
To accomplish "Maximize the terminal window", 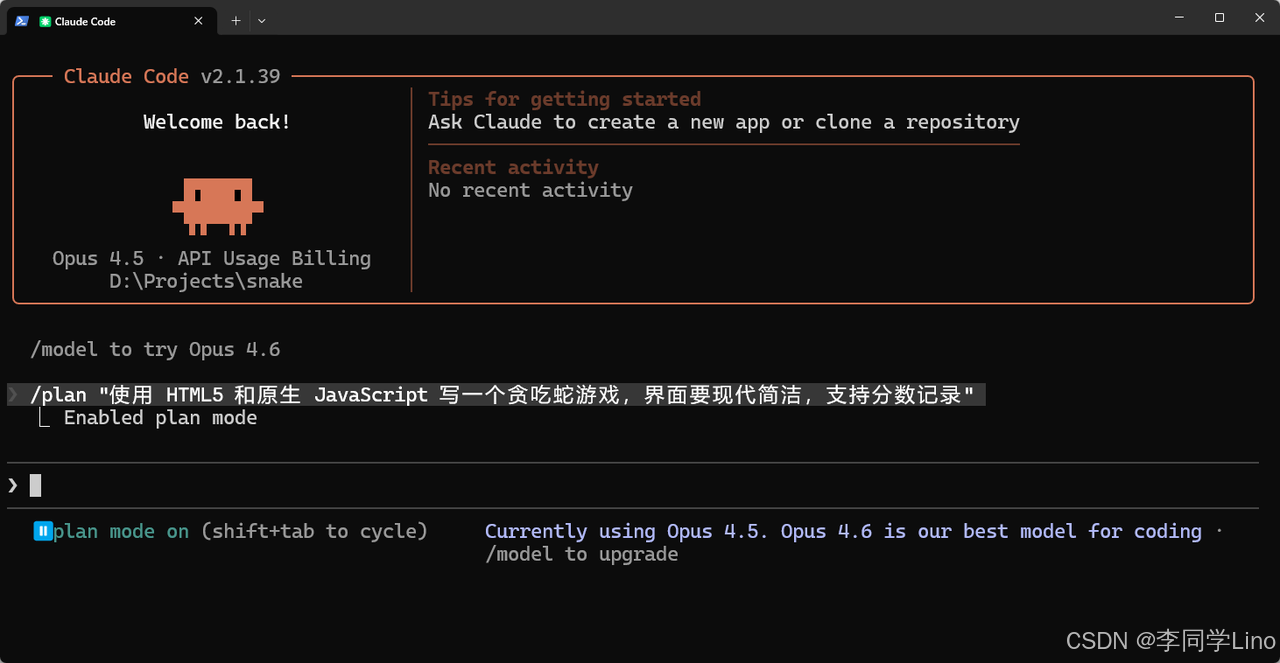I will 1219,17.
